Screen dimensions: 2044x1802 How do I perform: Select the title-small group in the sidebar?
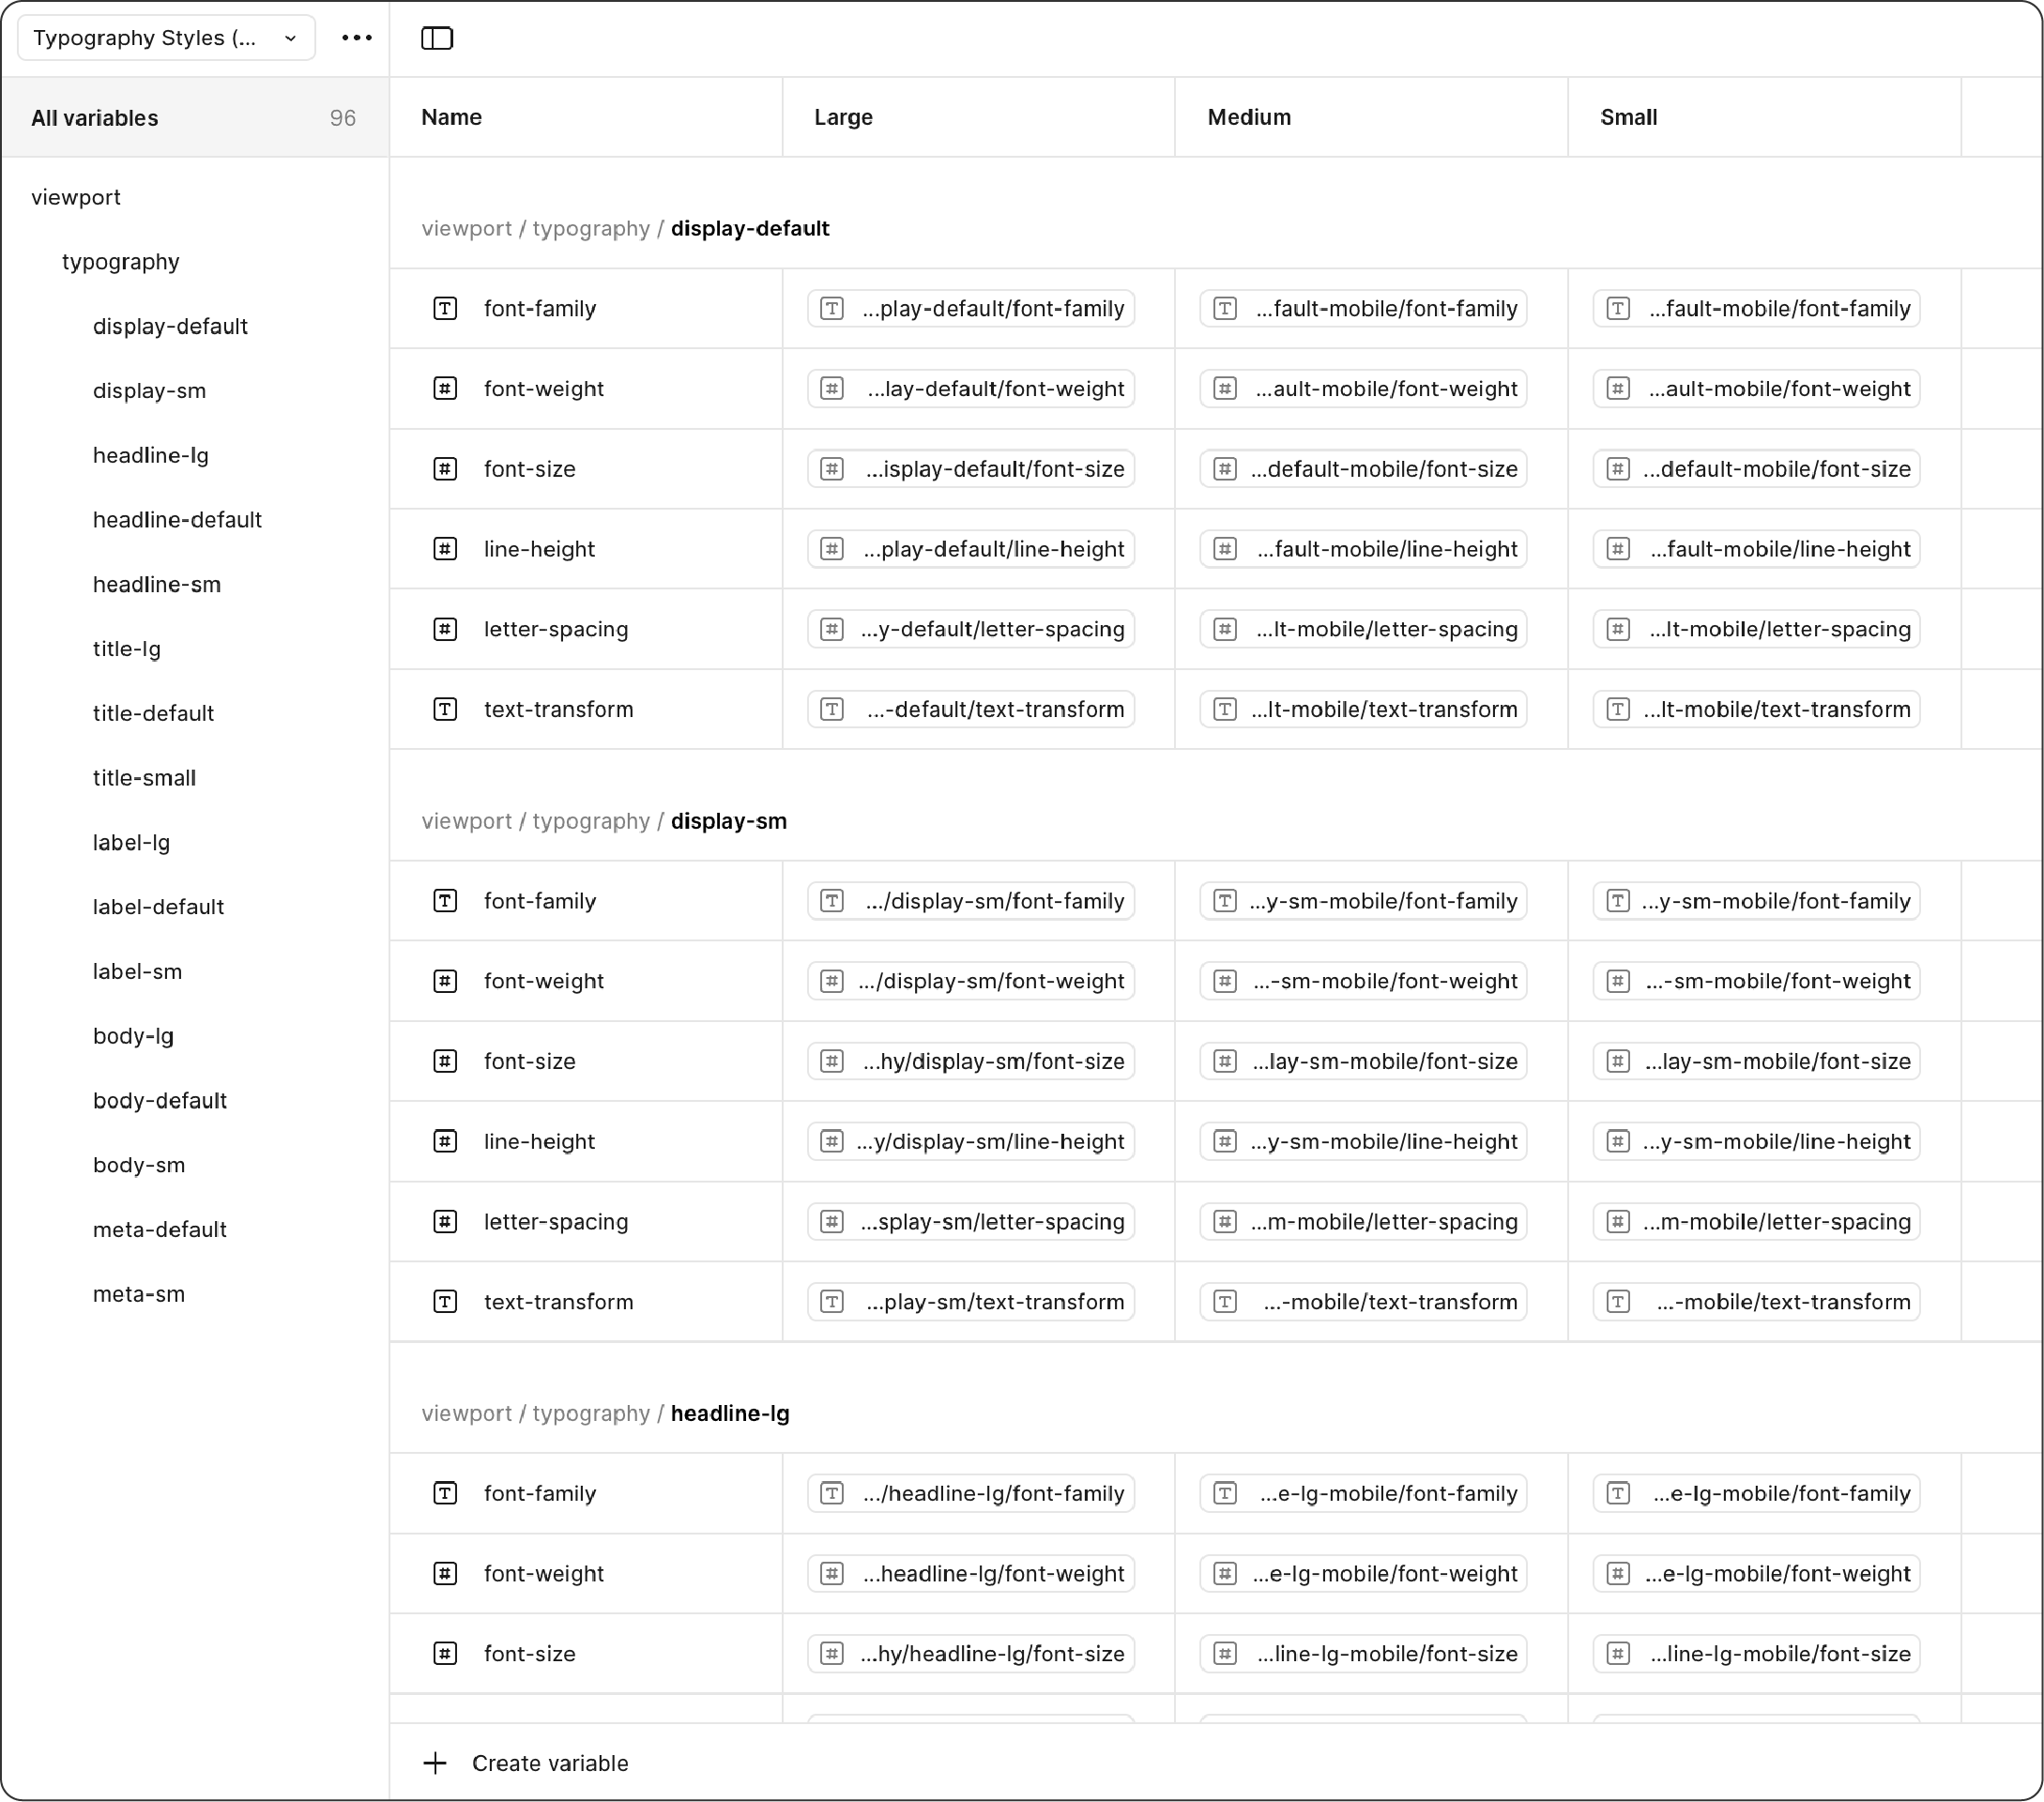pyautogui.click(x=144, y=778)
